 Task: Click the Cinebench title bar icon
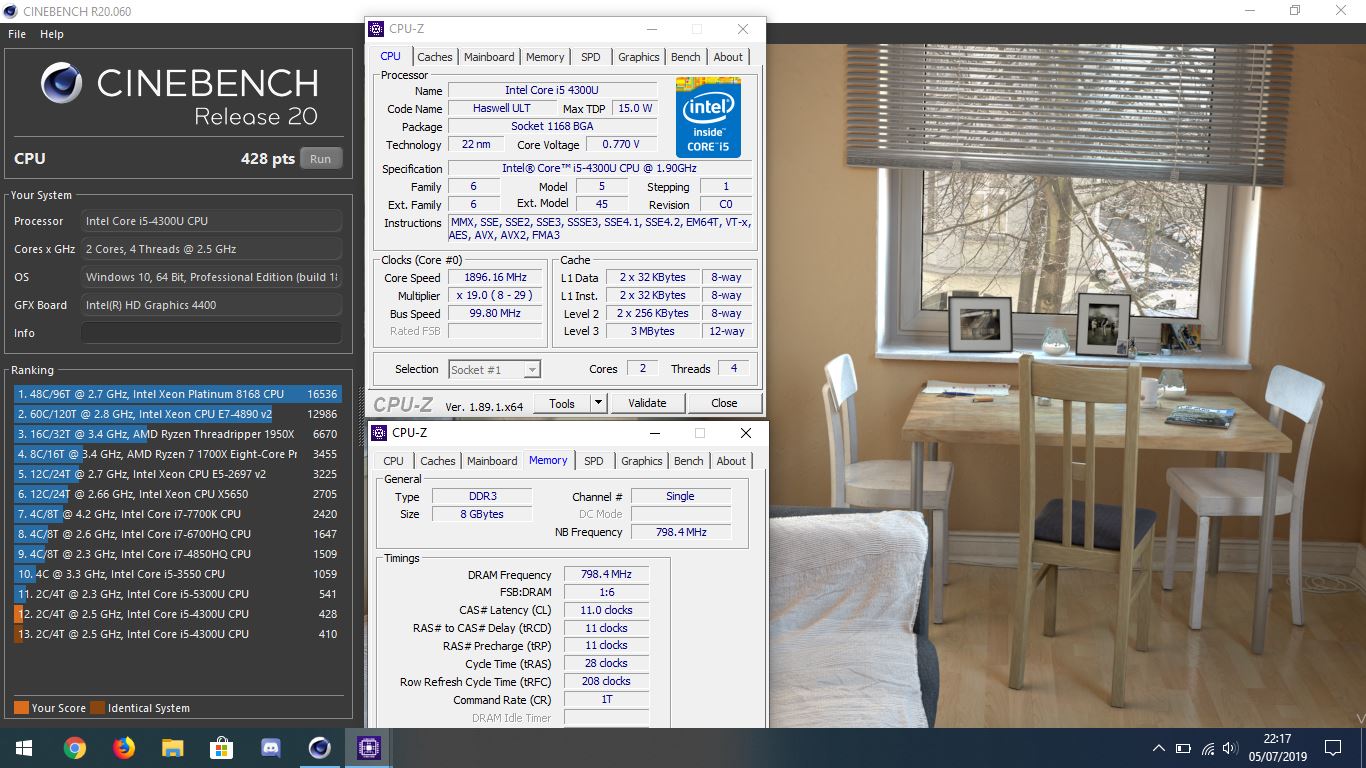10,11
